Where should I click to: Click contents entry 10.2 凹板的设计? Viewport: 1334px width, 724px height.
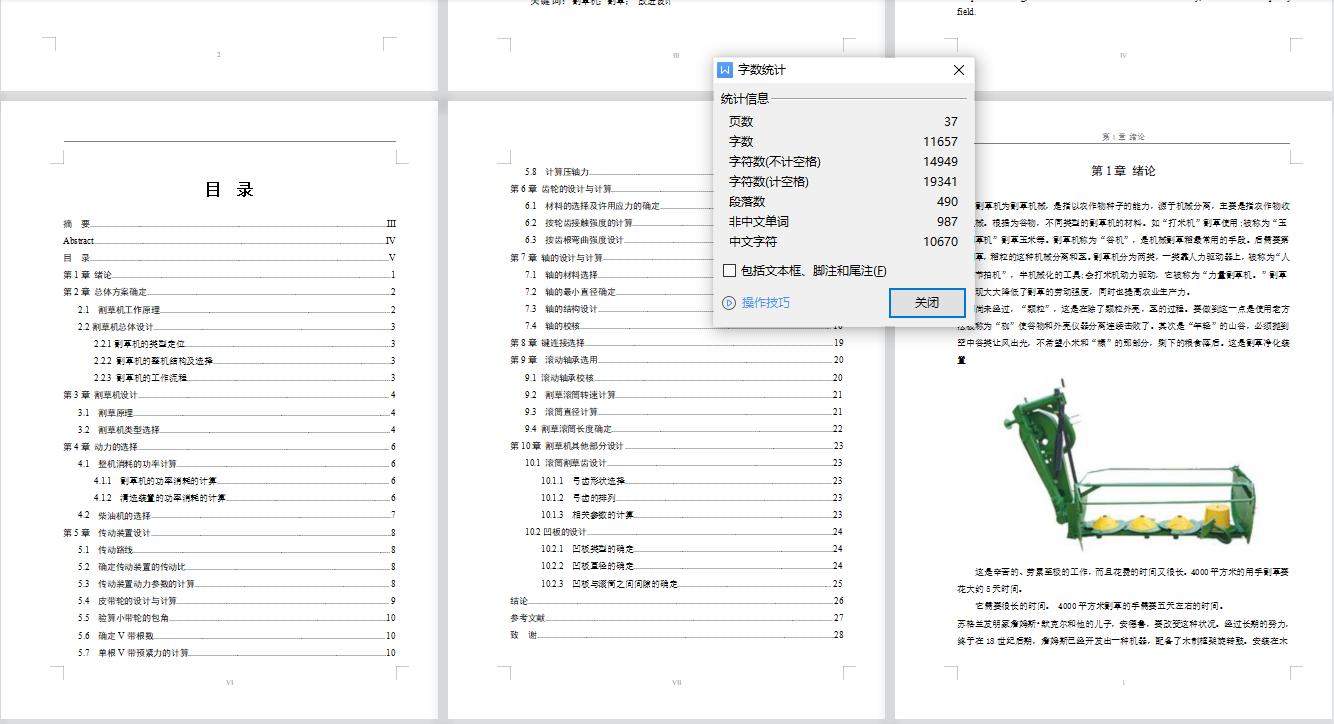[x=685, y=532]
